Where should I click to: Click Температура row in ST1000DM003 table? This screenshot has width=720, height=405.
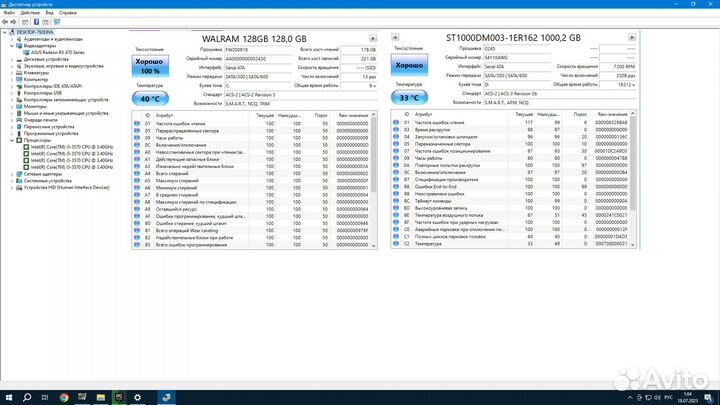coord(511,244)
